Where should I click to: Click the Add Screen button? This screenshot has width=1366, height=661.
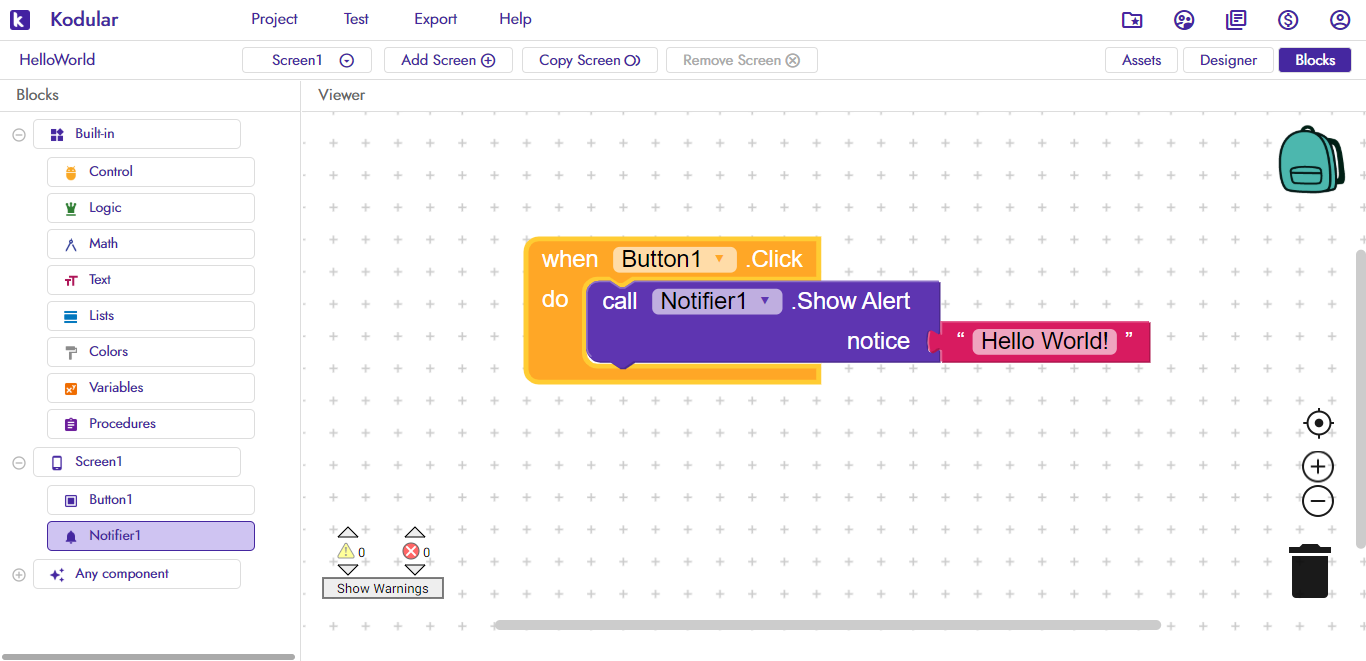click(x=448, y=60)
